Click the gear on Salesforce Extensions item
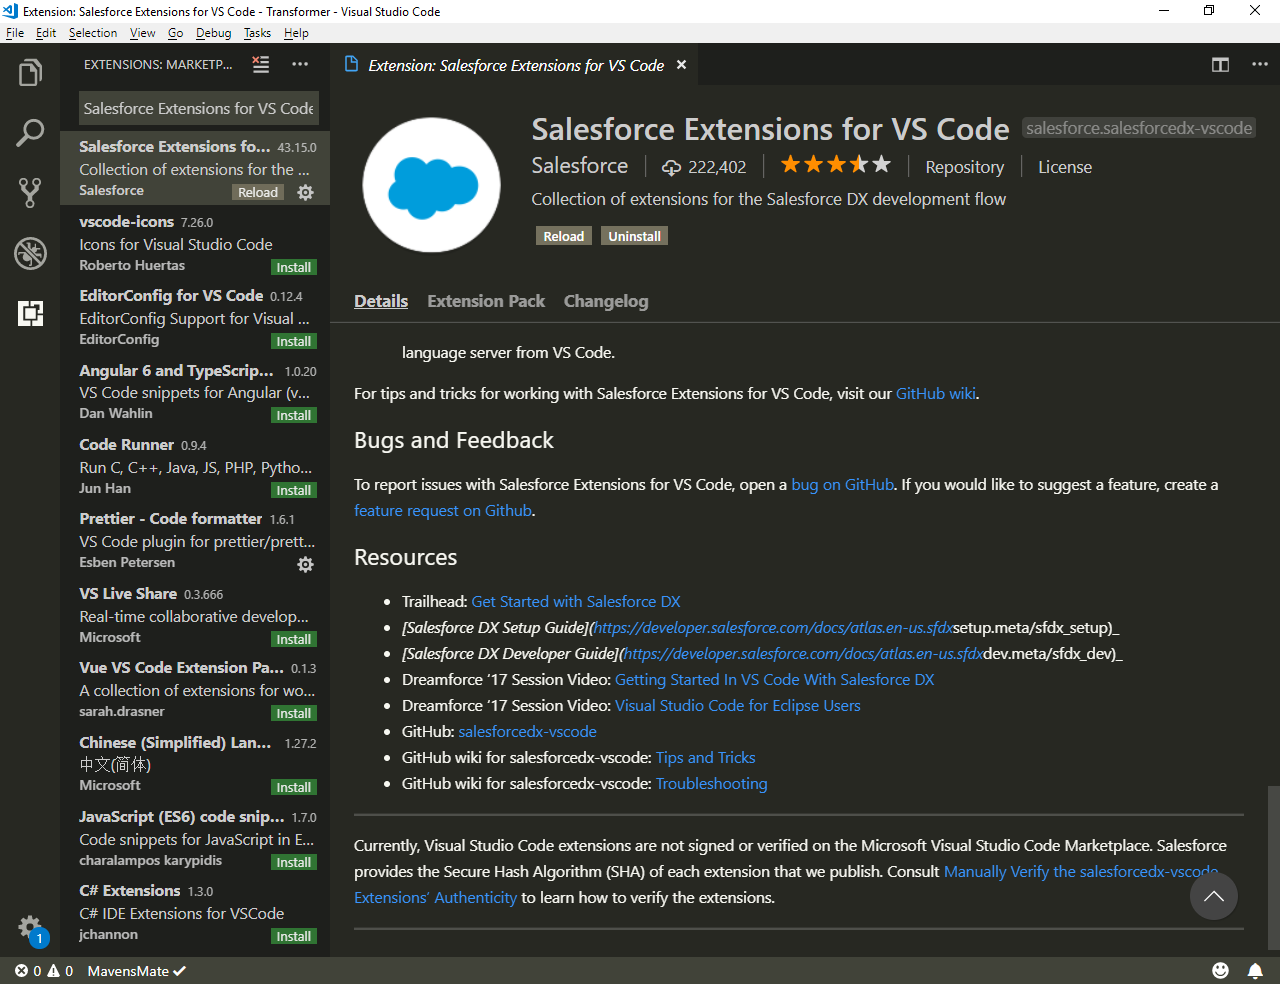 tap(306, 192)
